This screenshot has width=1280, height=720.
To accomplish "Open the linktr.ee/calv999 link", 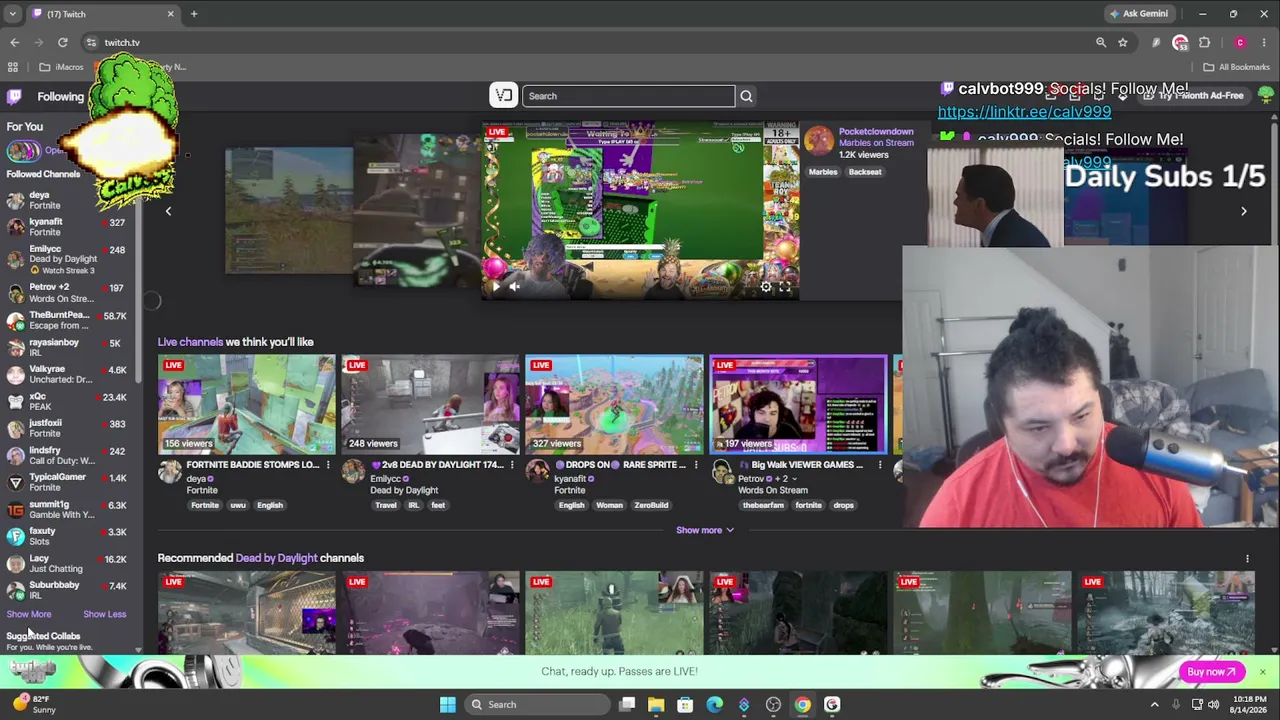I will pyautogui.click(x=1024, y=112).
